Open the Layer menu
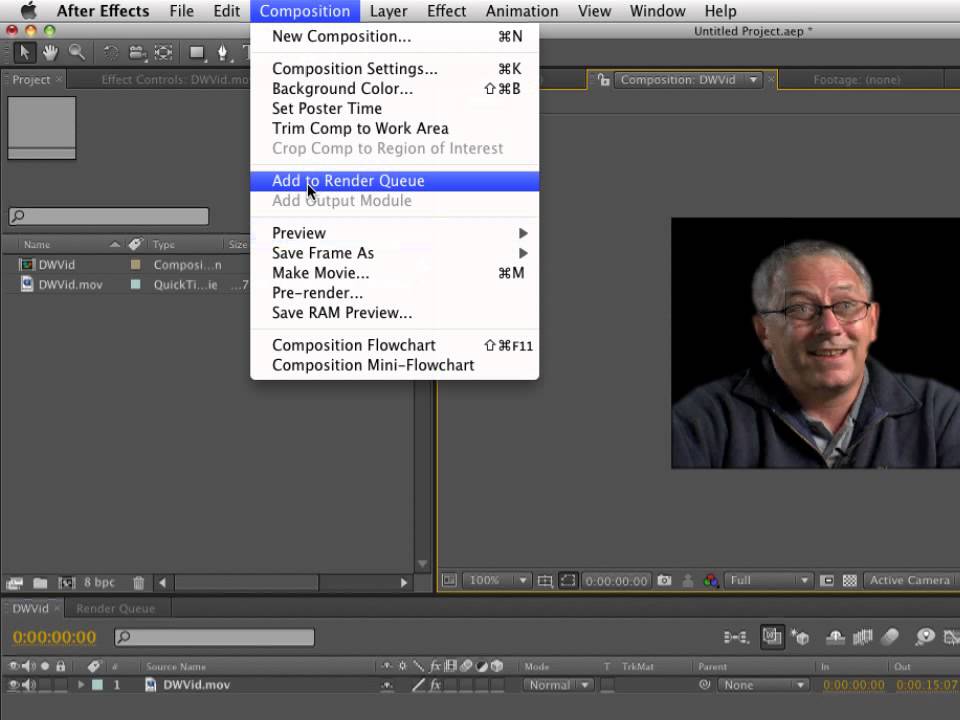 click(x=388, y=11)
